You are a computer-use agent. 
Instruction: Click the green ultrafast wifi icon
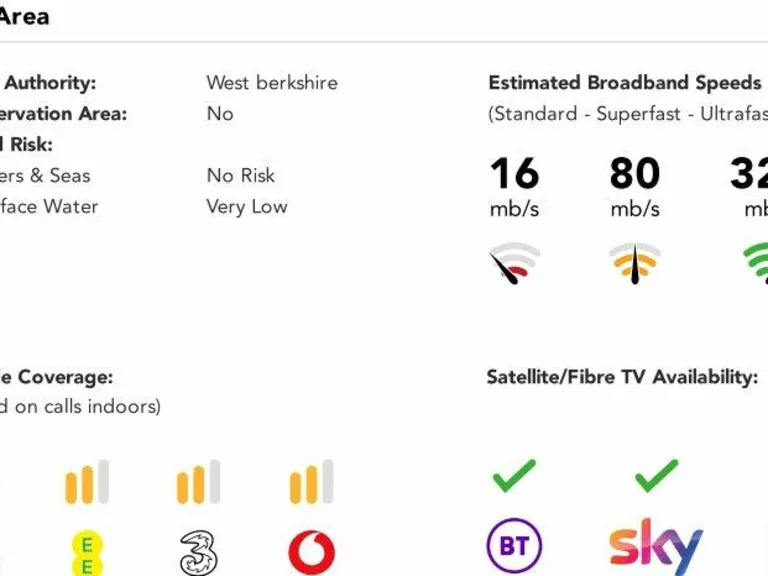point(757,263)
